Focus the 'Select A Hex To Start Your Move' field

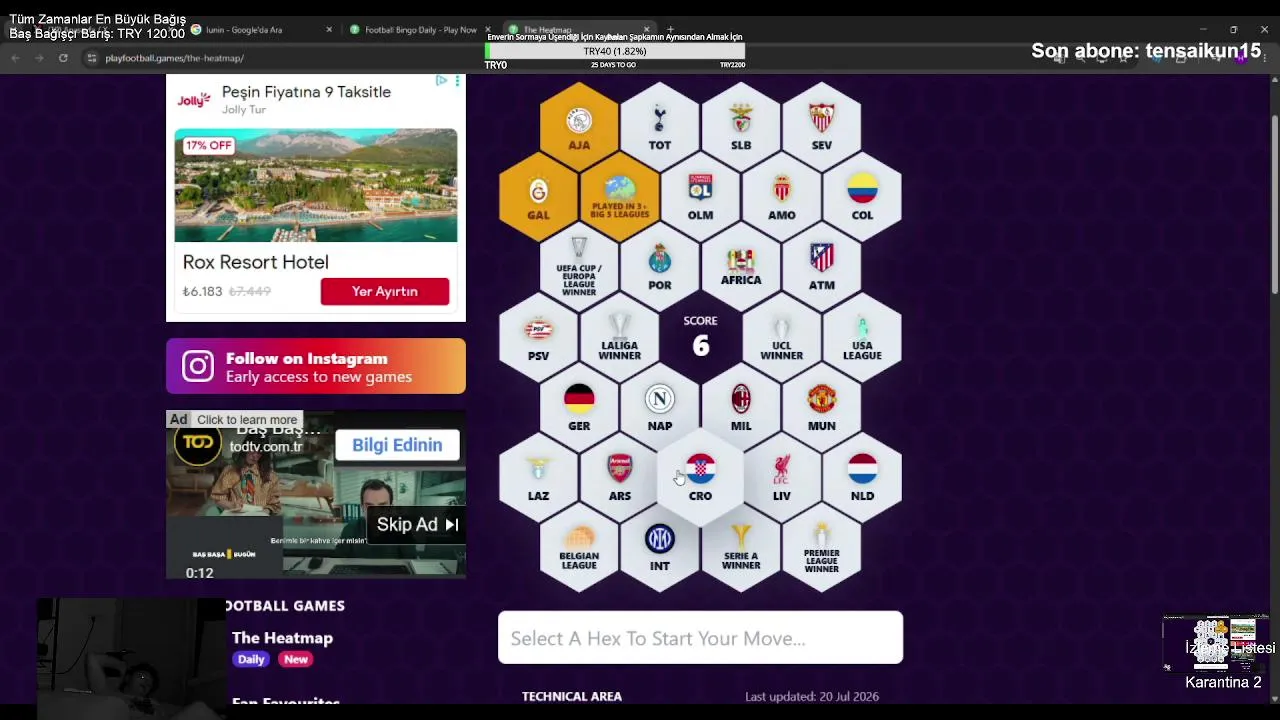pyautogui.click(x=700, y=638)
